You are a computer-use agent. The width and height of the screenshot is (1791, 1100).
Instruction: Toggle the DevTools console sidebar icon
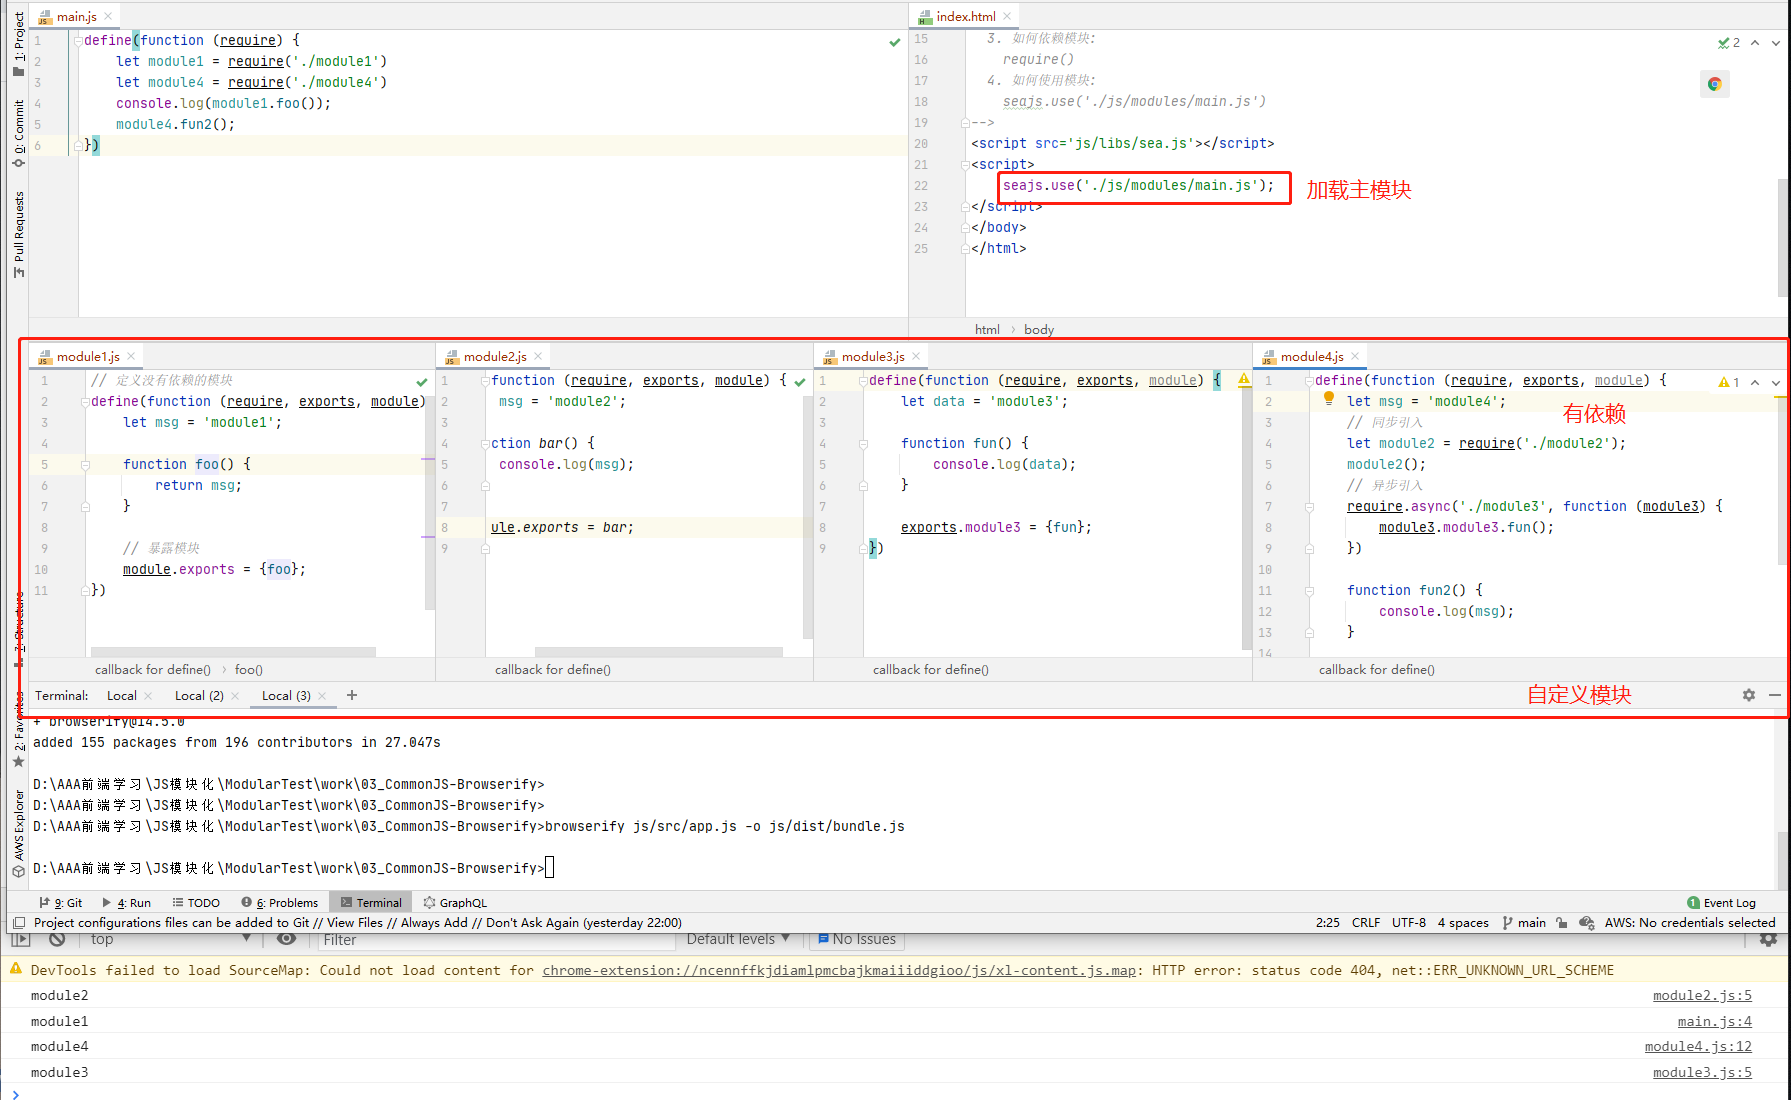[20, 940]
